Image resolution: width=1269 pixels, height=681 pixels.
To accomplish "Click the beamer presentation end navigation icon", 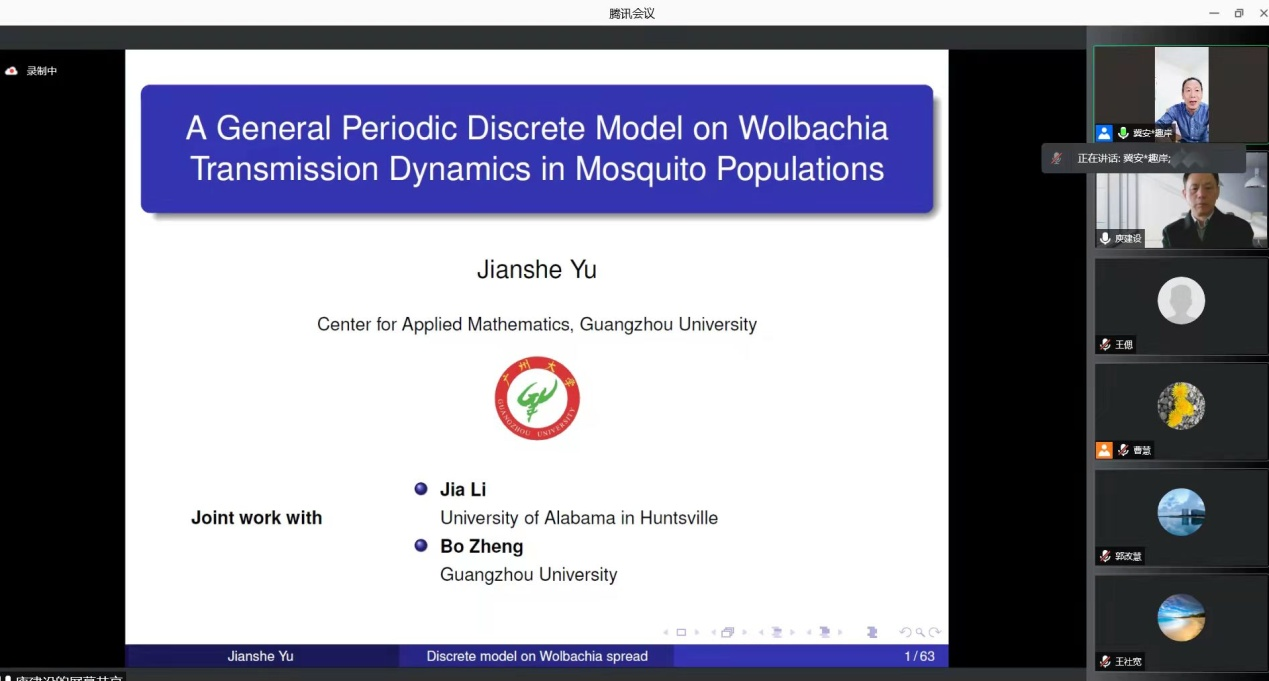I will point(872,632).
